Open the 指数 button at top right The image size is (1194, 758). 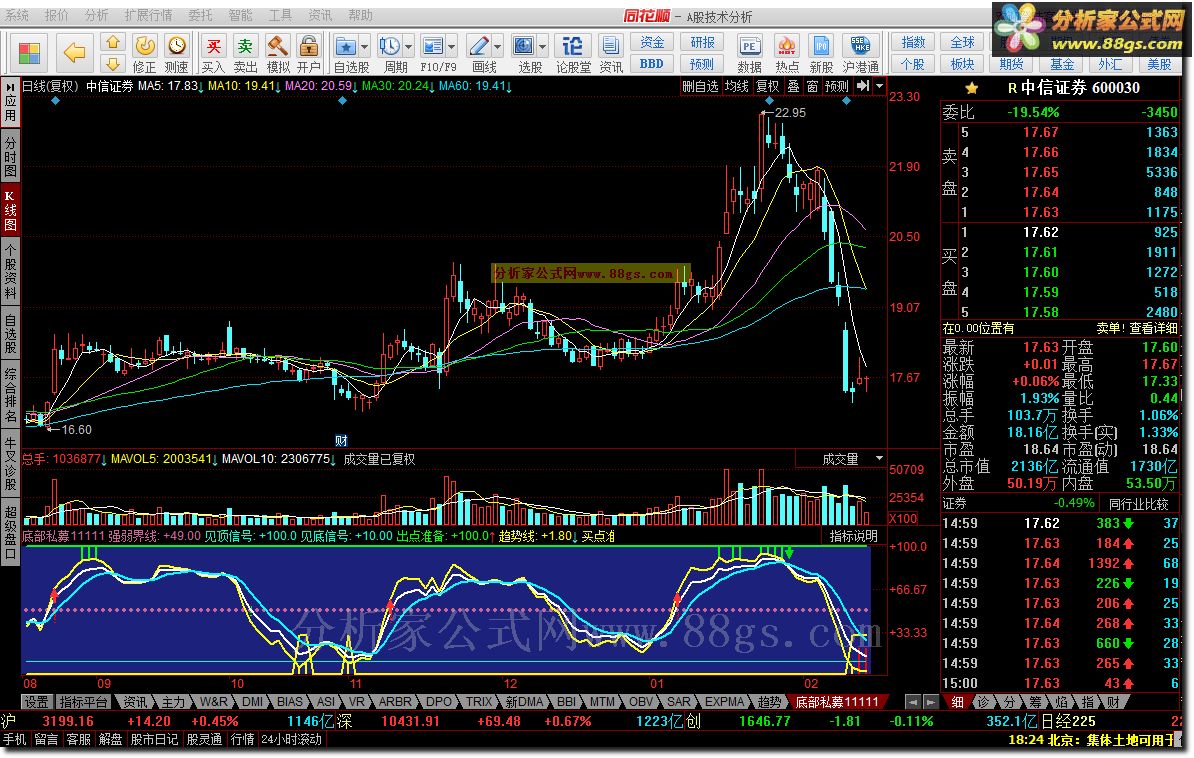click(913, 43)
